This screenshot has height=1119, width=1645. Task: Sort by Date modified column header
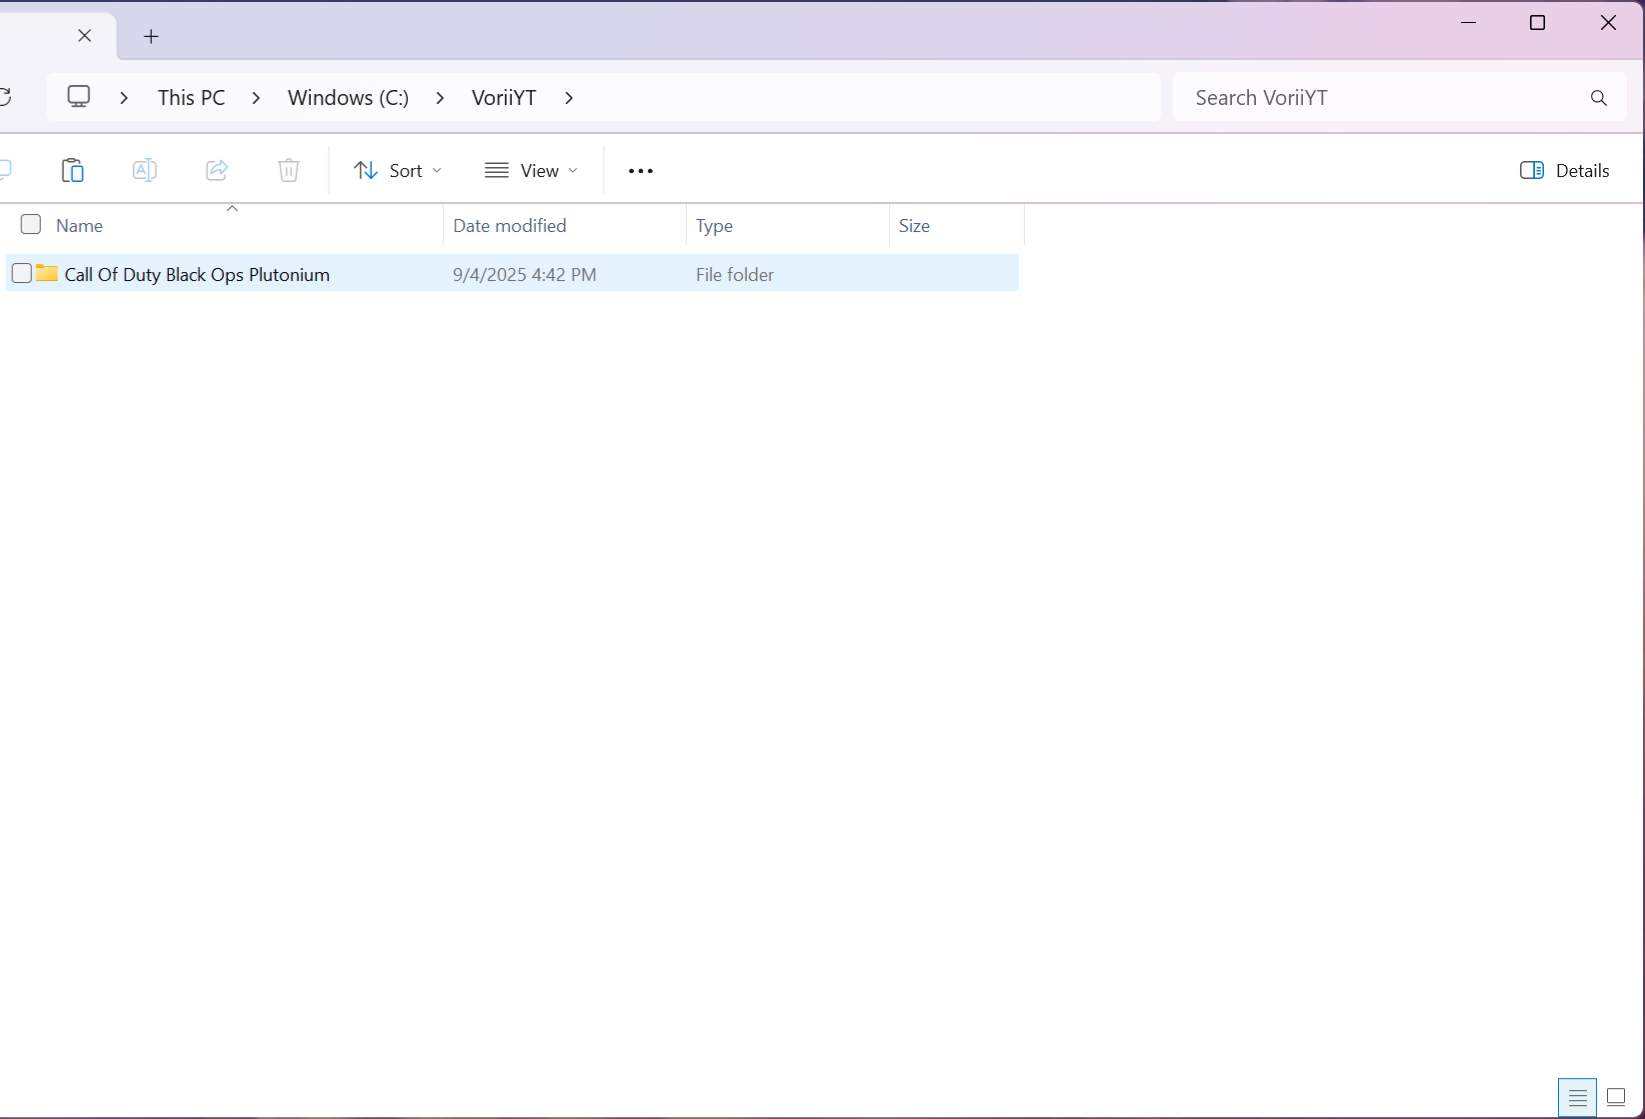[x=510, y=226]
